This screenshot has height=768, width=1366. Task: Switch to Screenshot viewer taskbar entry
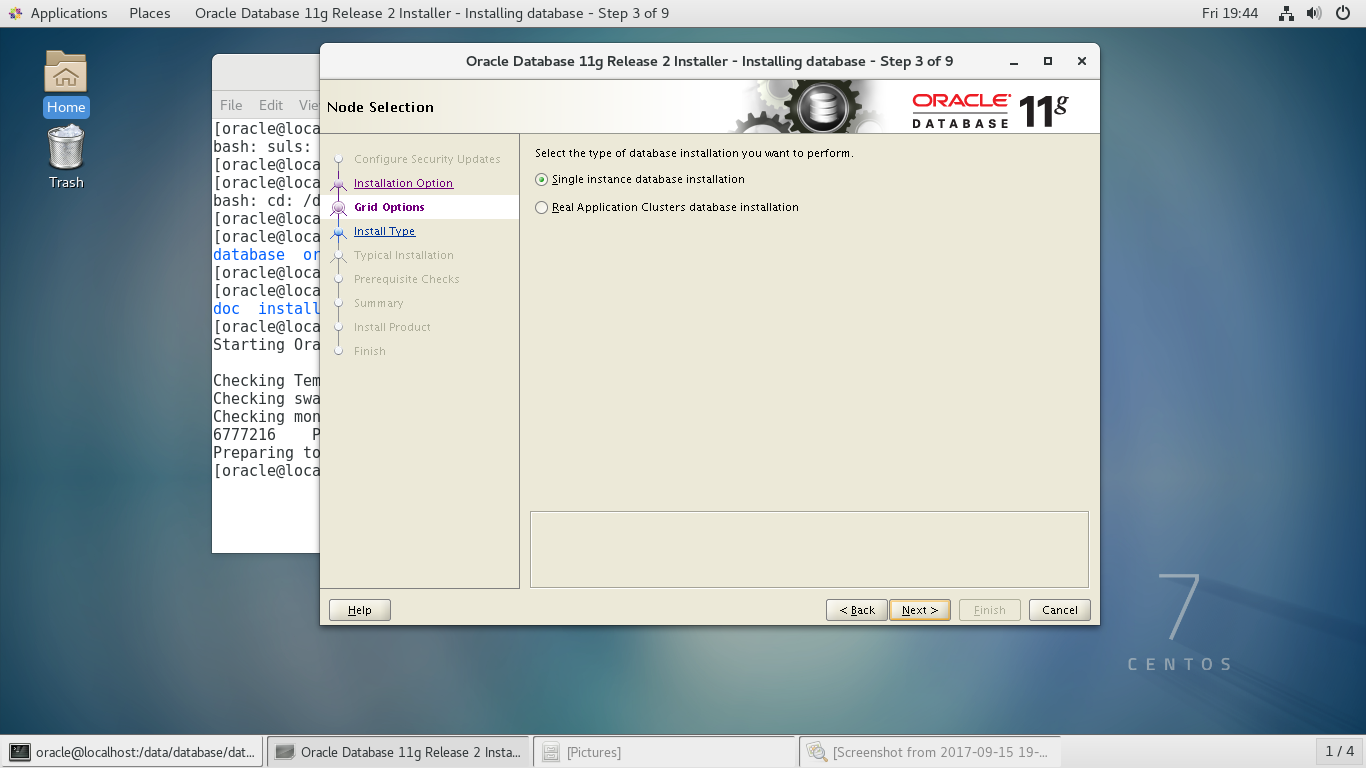(930, 752)
